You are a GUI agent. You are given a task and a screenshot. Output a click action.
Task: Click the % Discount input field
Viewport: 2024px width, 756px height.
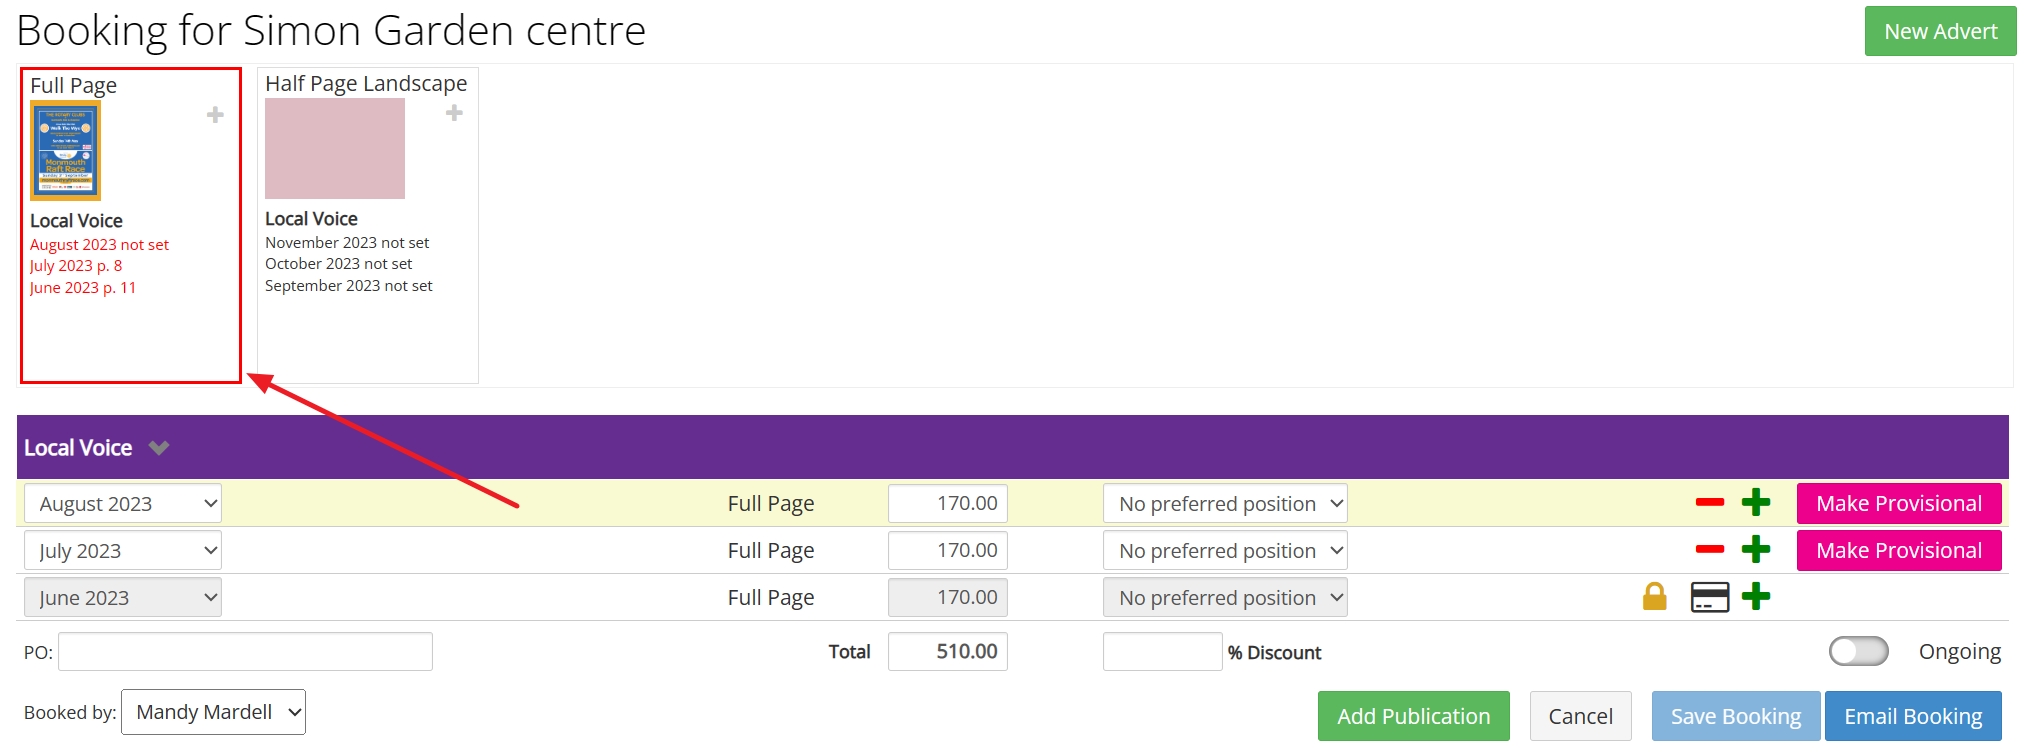pyautogui.click(x=1162, y=651)
